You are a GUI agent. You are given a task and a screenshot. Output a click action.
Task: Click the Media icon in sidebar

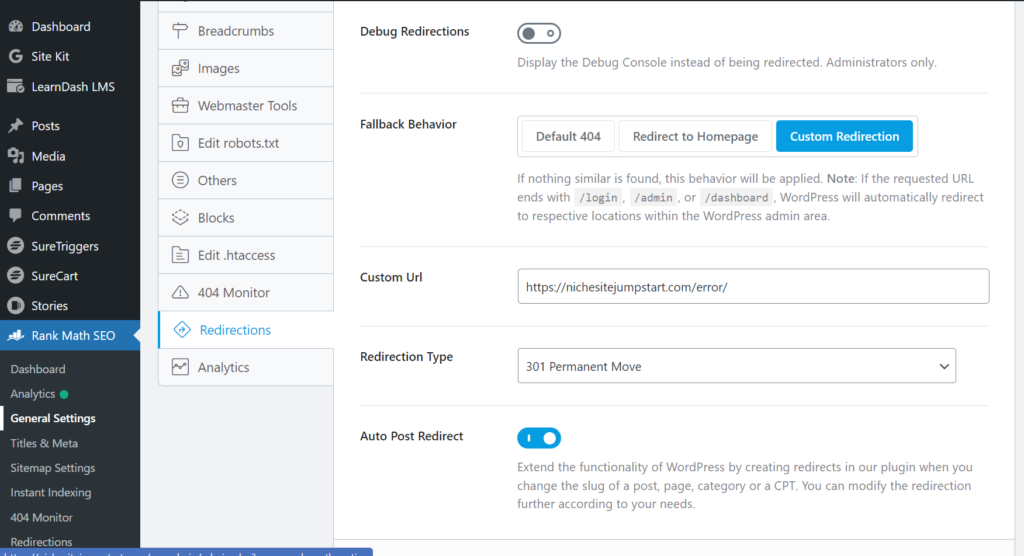point(16,155)
